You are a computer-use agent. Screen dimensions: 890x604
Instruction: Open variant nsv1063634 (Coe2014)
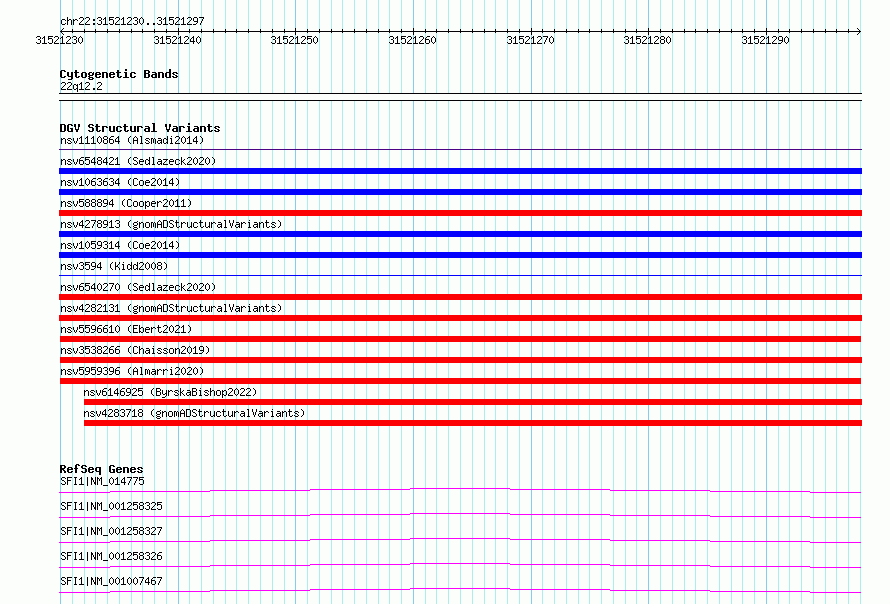pyautogui.click(x=120, y=182)
